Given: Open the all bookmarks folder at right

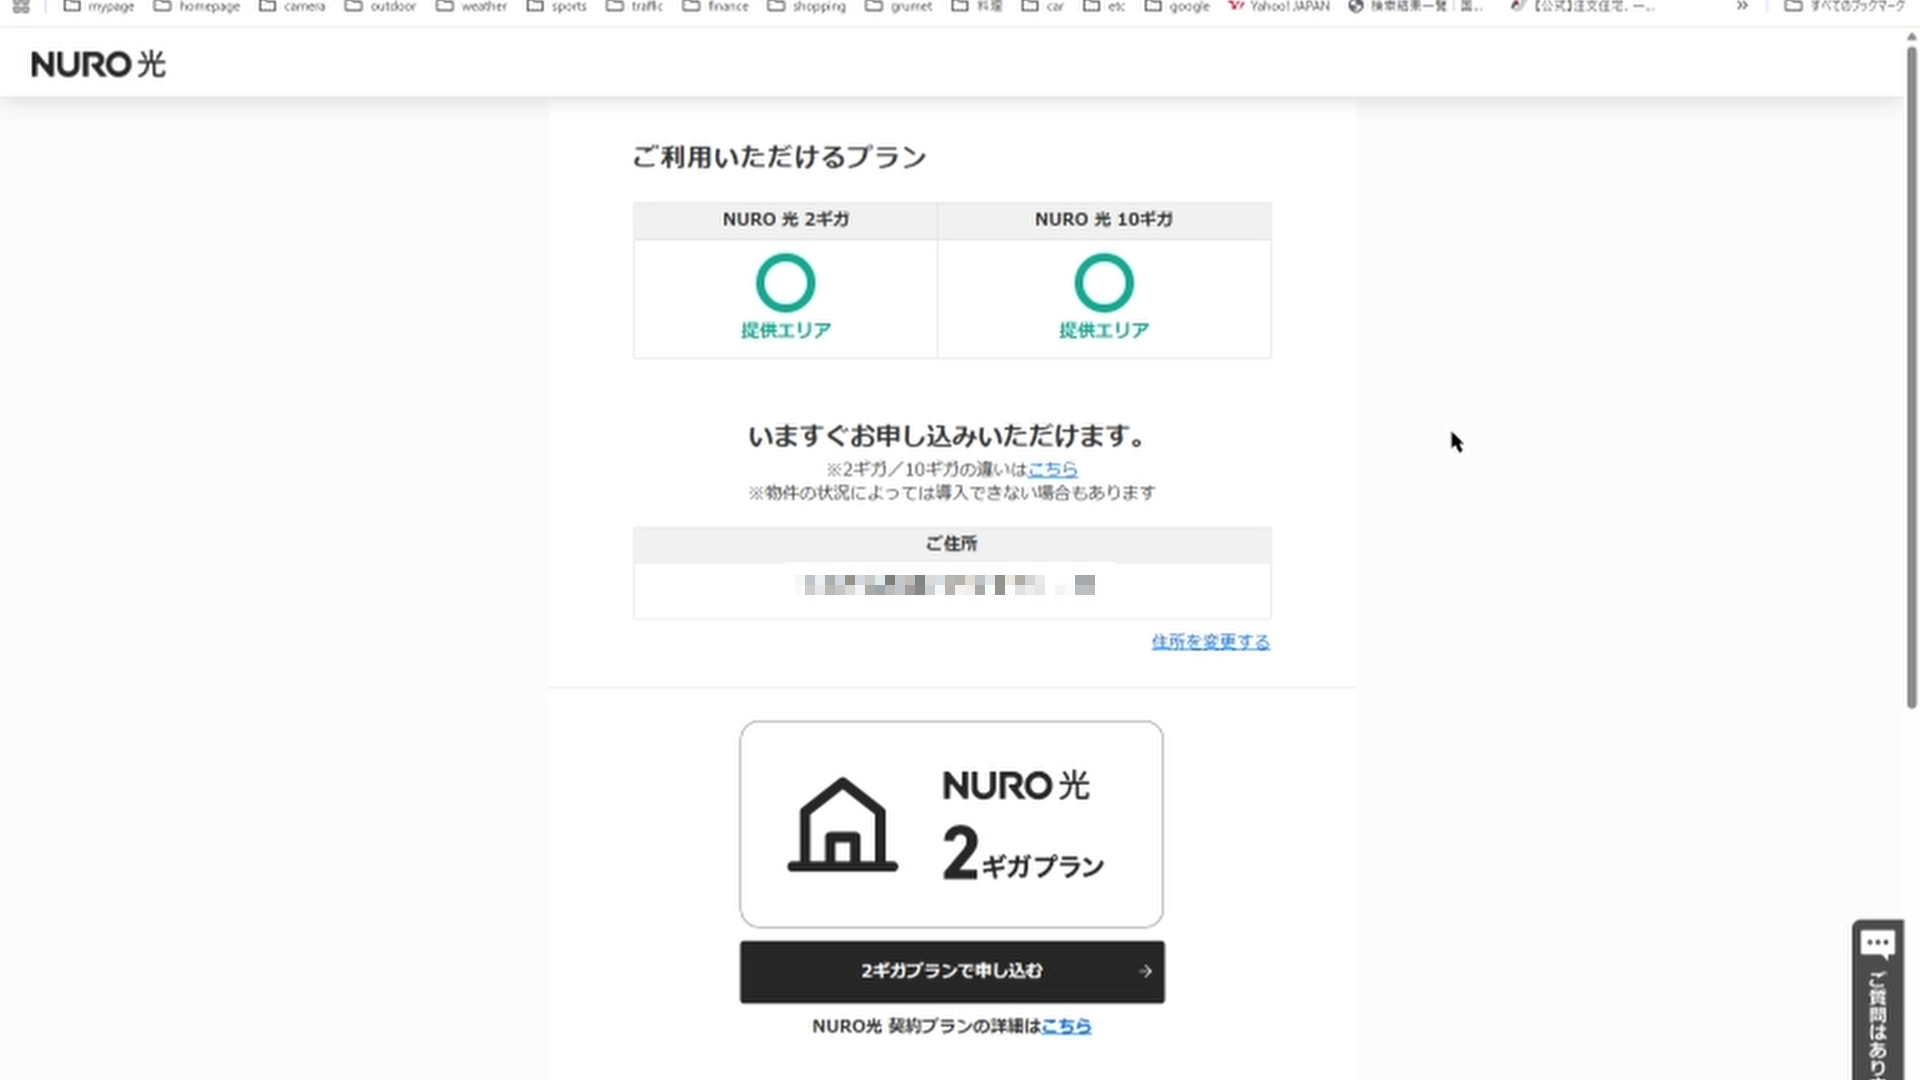Looking at the screenshot, I should pyautogui.click(x=1845, y=6).
